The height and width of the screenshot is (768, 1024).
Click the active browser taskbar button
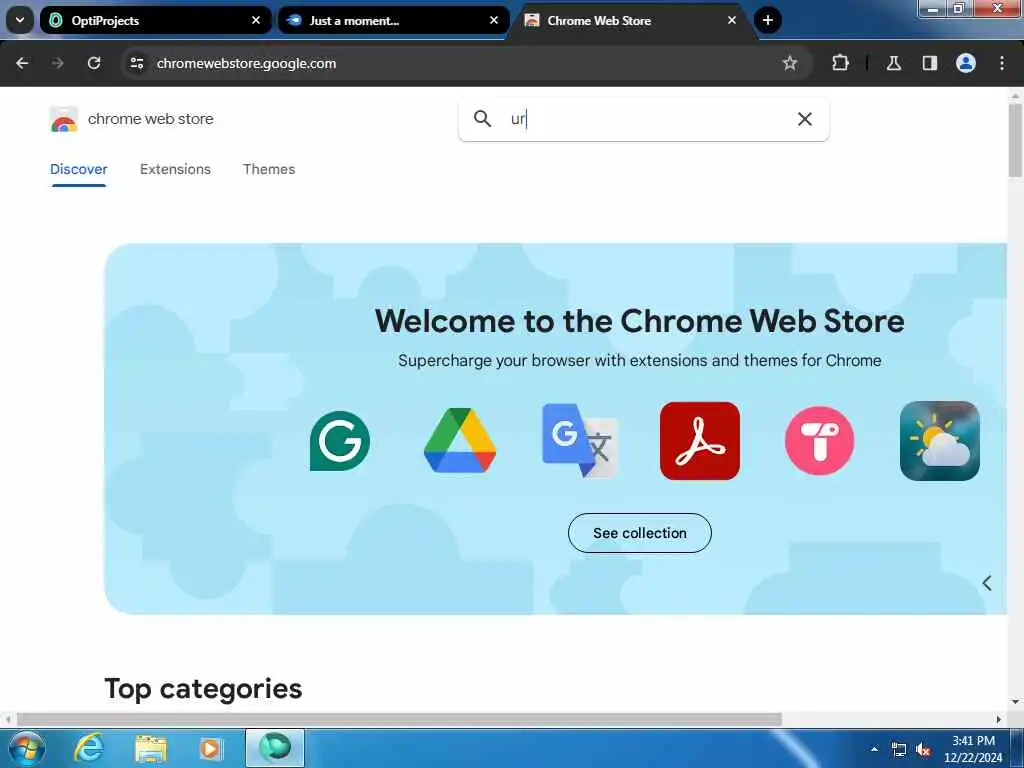[x=275, y=748]
